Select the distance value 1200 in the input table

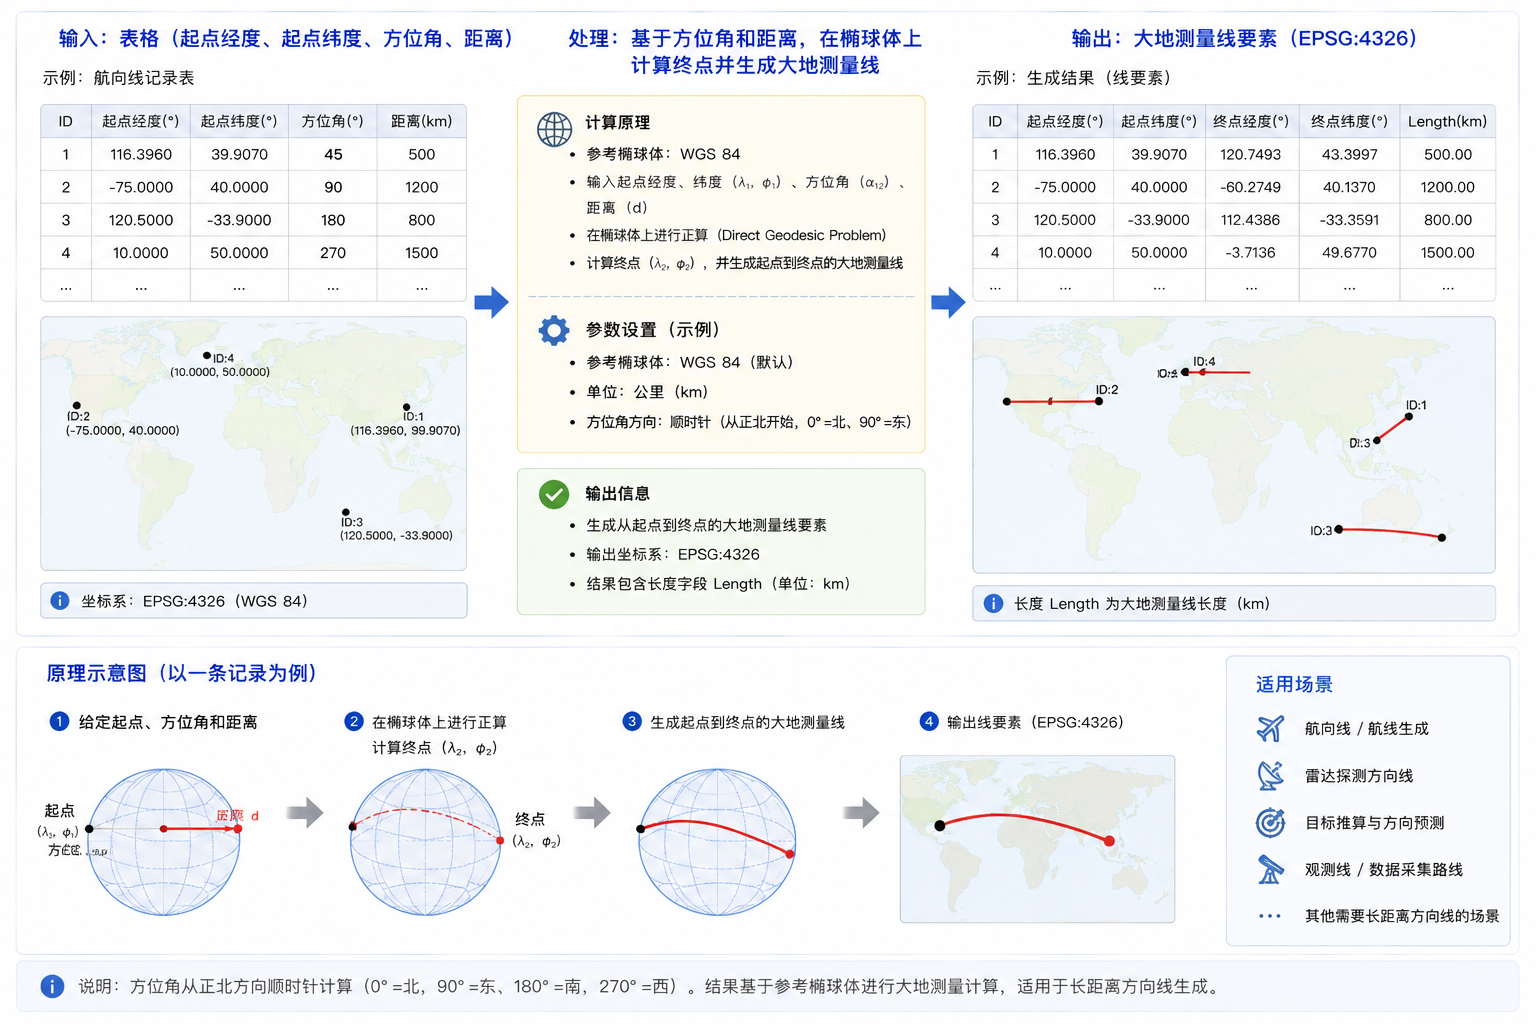pos(421,187)
